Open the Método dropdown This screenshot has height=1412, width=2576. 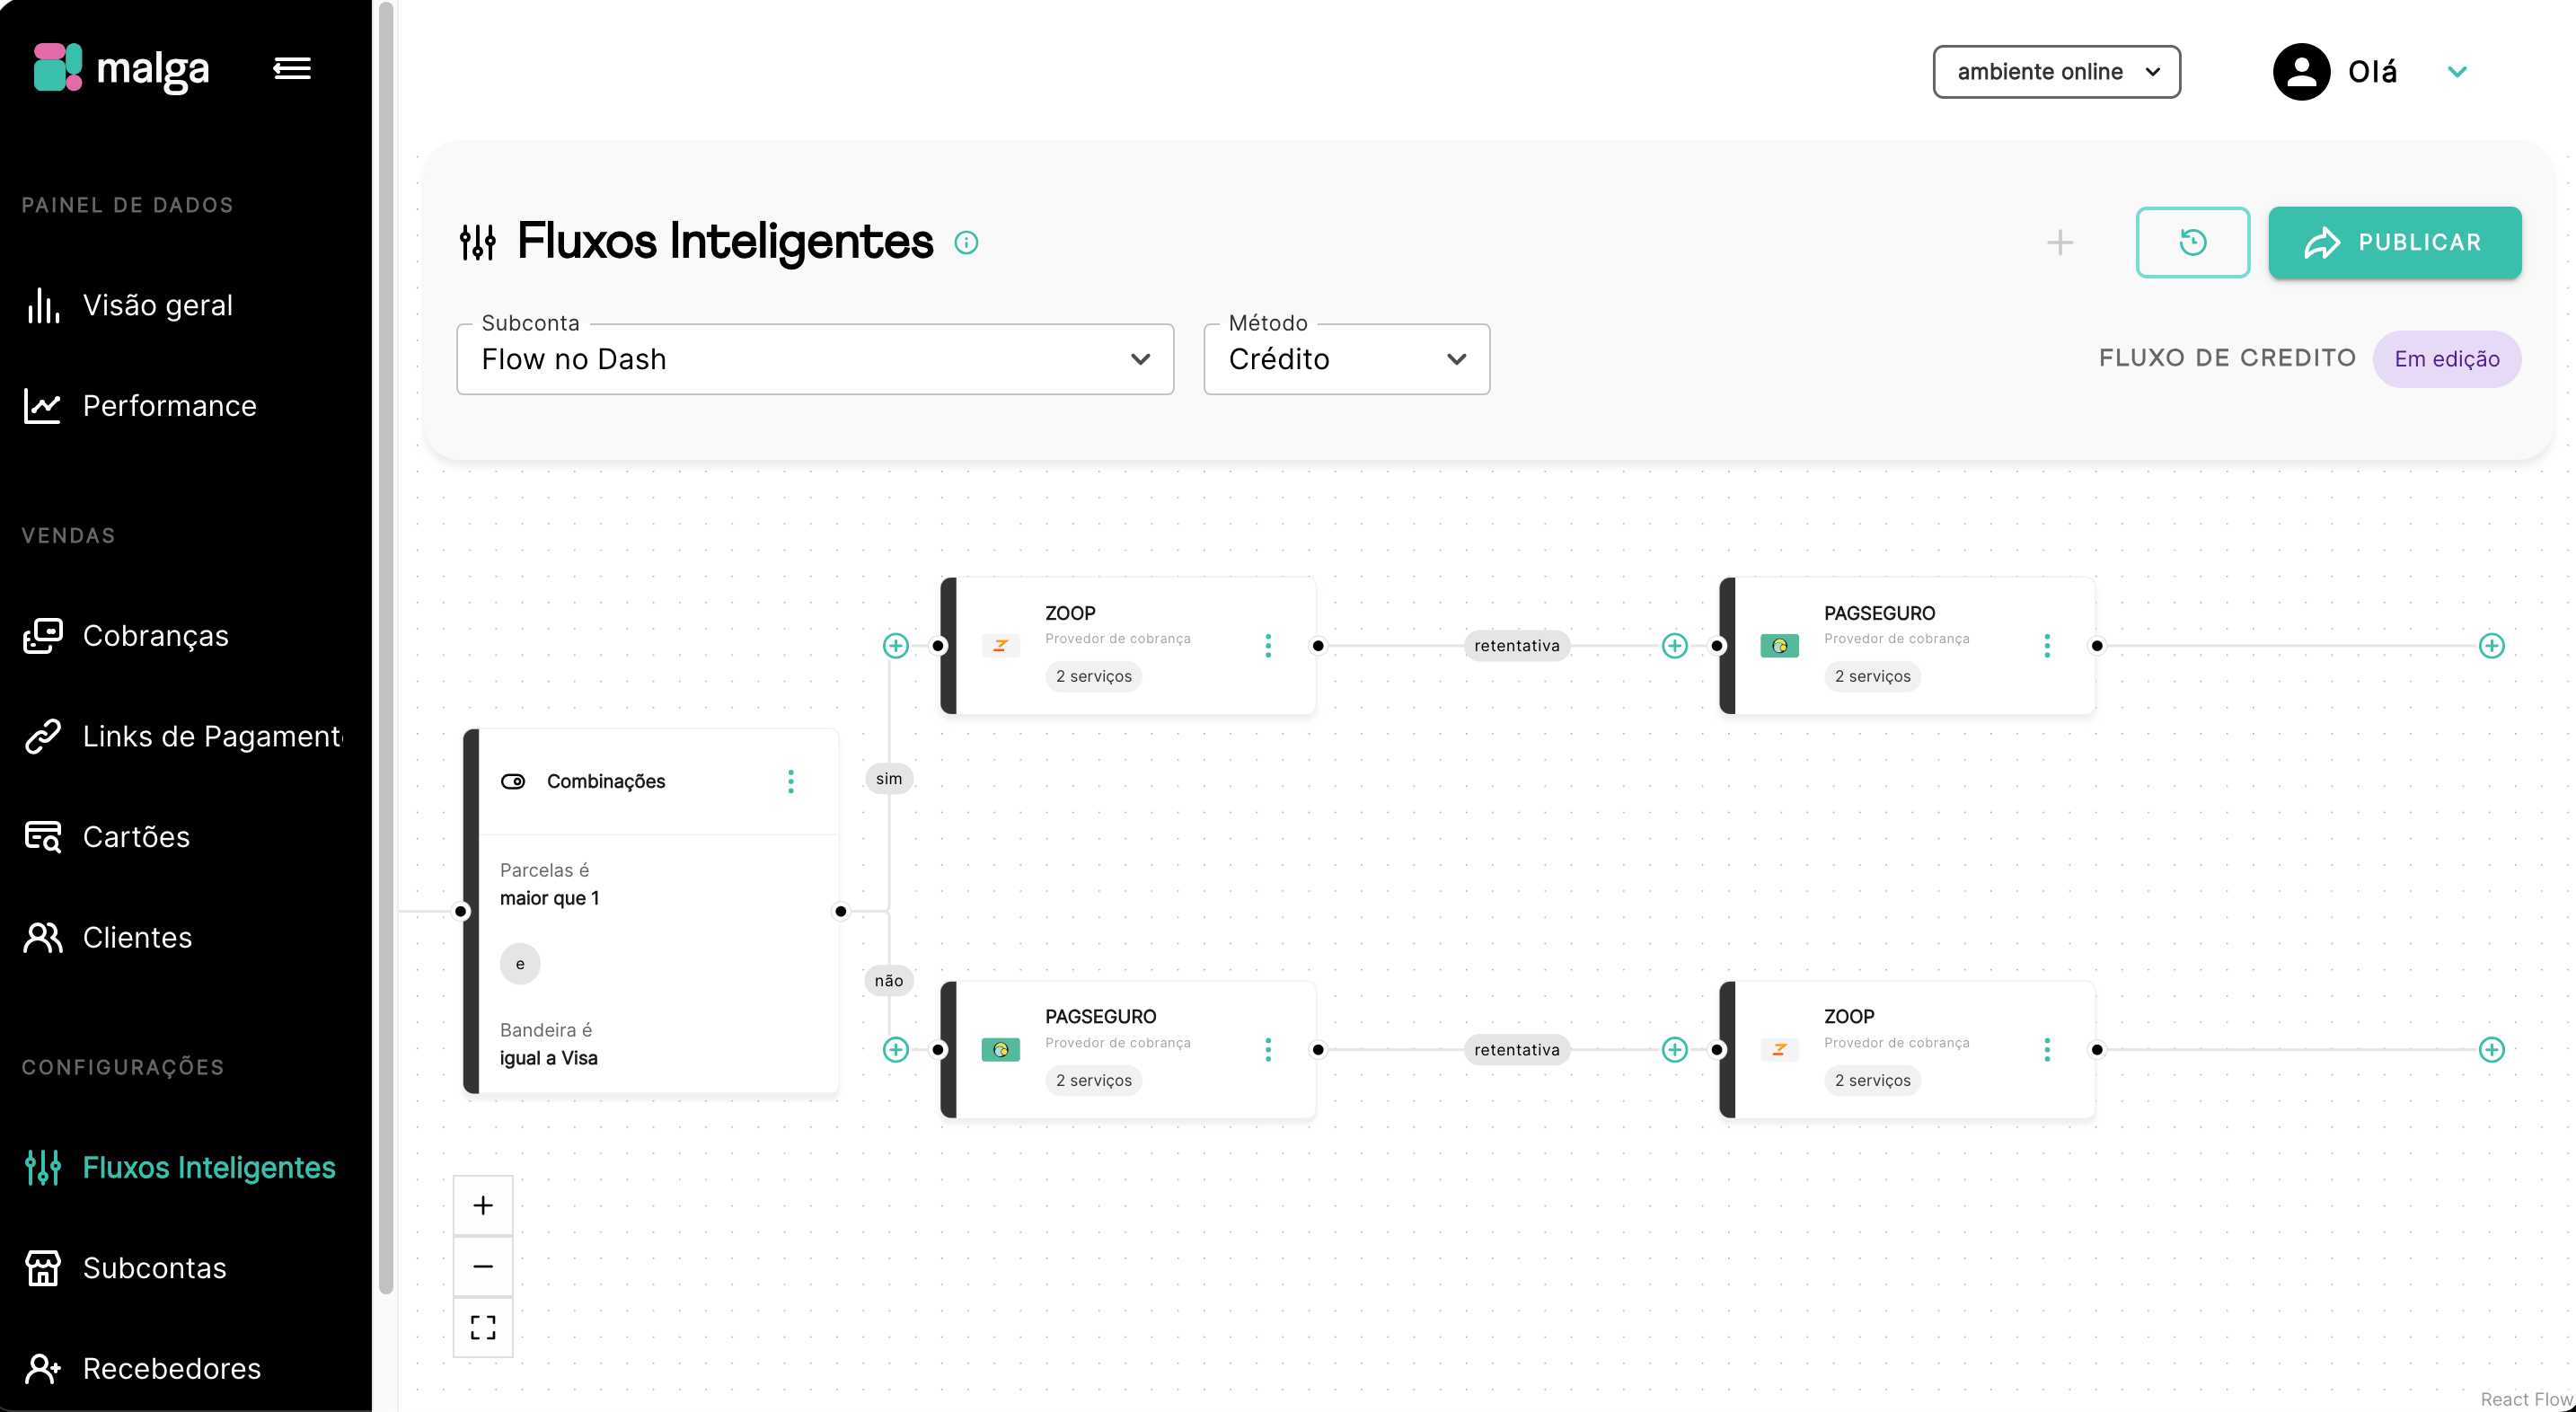1346,359
